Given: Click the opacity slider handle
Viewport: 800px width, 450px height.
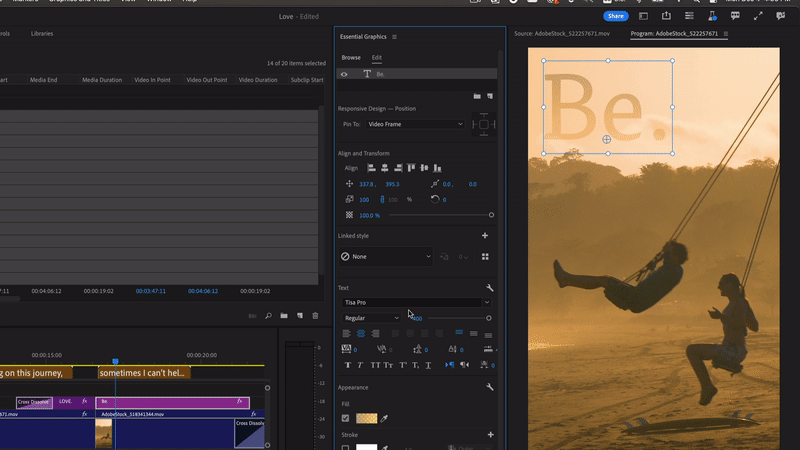Looking at the screenshot, I should pyautogui.click(x=491, y=215).
